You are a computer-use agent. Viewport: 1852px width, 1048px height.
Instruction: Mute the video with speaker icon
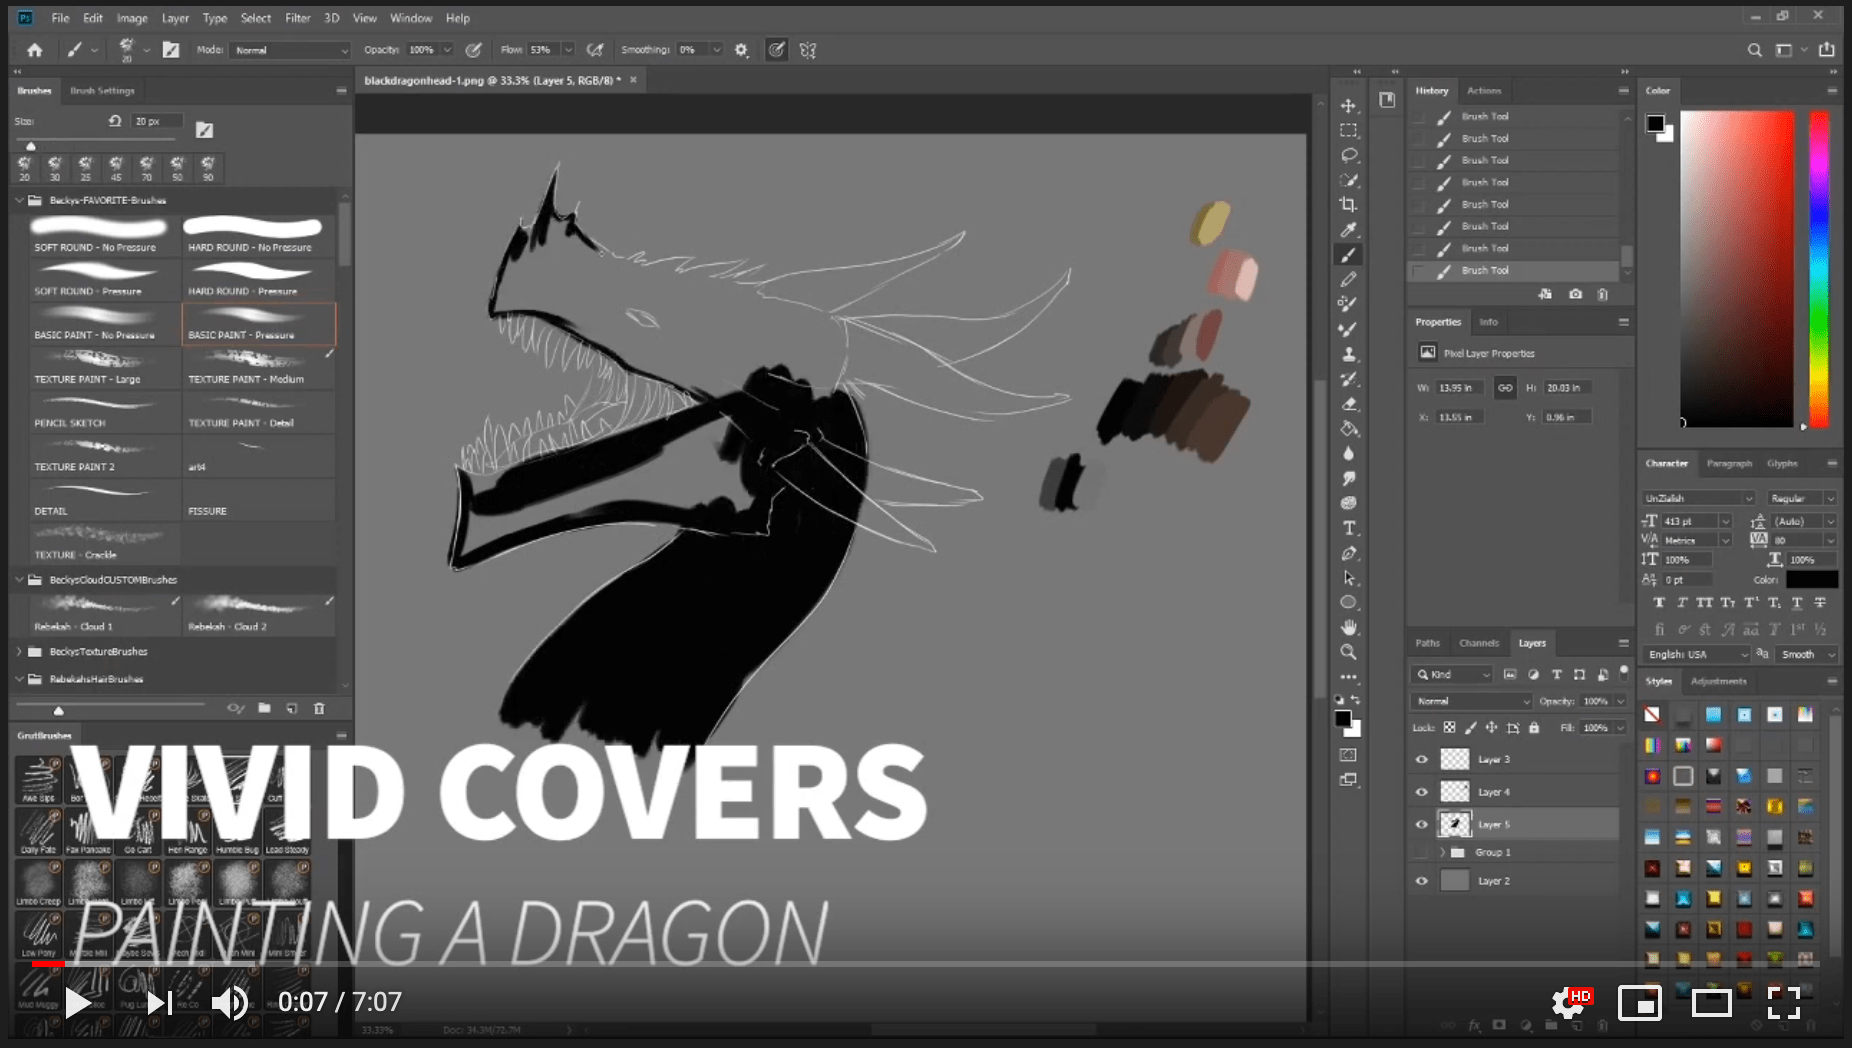[231, 1002]
